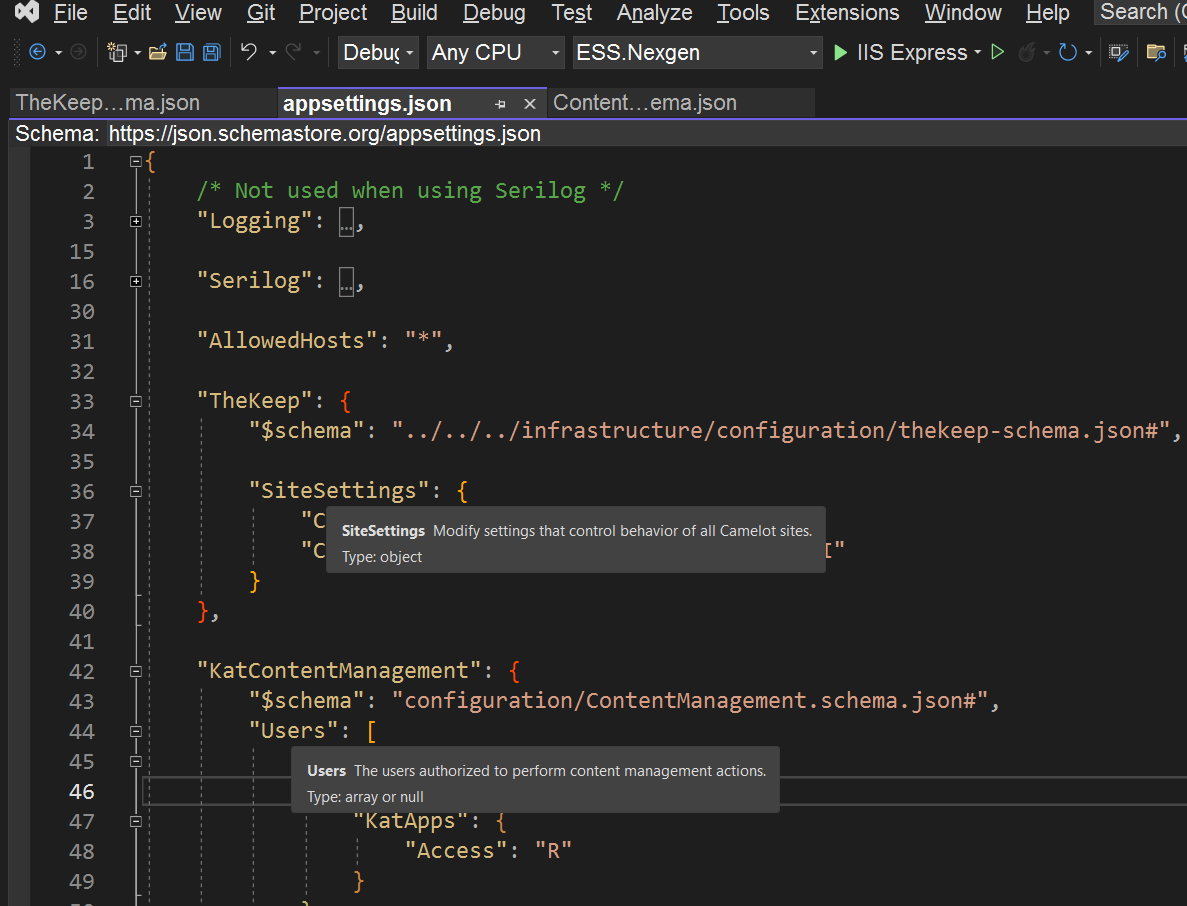Image resolution: width=1187 pixels, height=906 pixels.
Task: Open the Debug menu
Action: pos(494,13)
